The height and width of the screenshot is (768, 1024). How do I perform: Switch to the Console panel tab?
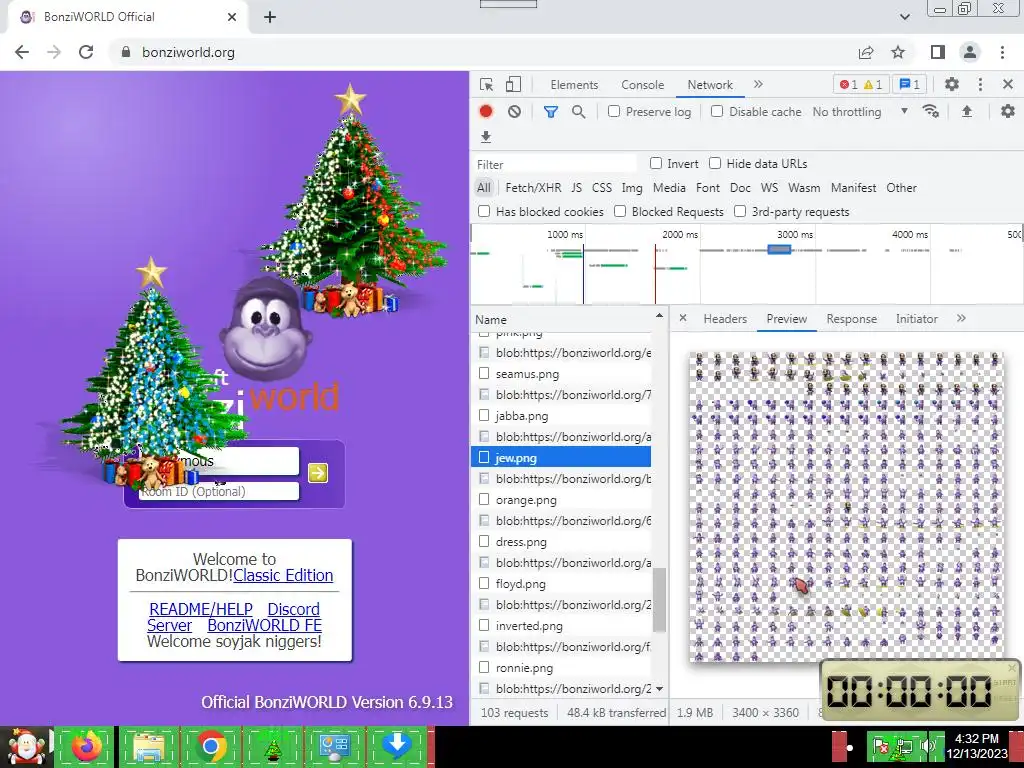pos(643,85)
